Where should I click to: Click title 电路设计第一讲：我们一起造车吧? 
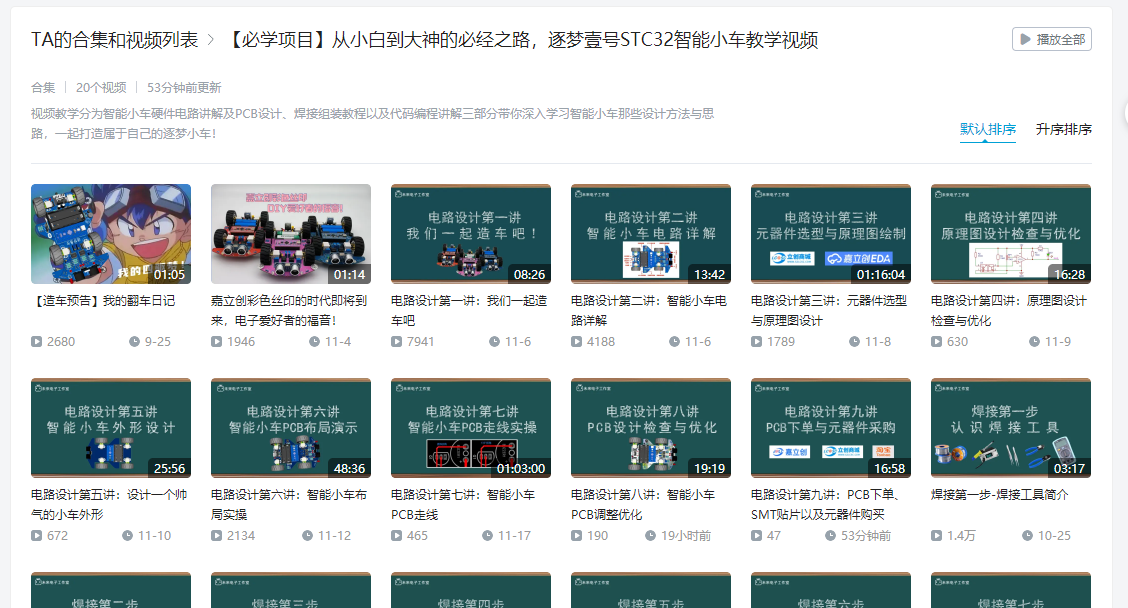click(469, 310)
